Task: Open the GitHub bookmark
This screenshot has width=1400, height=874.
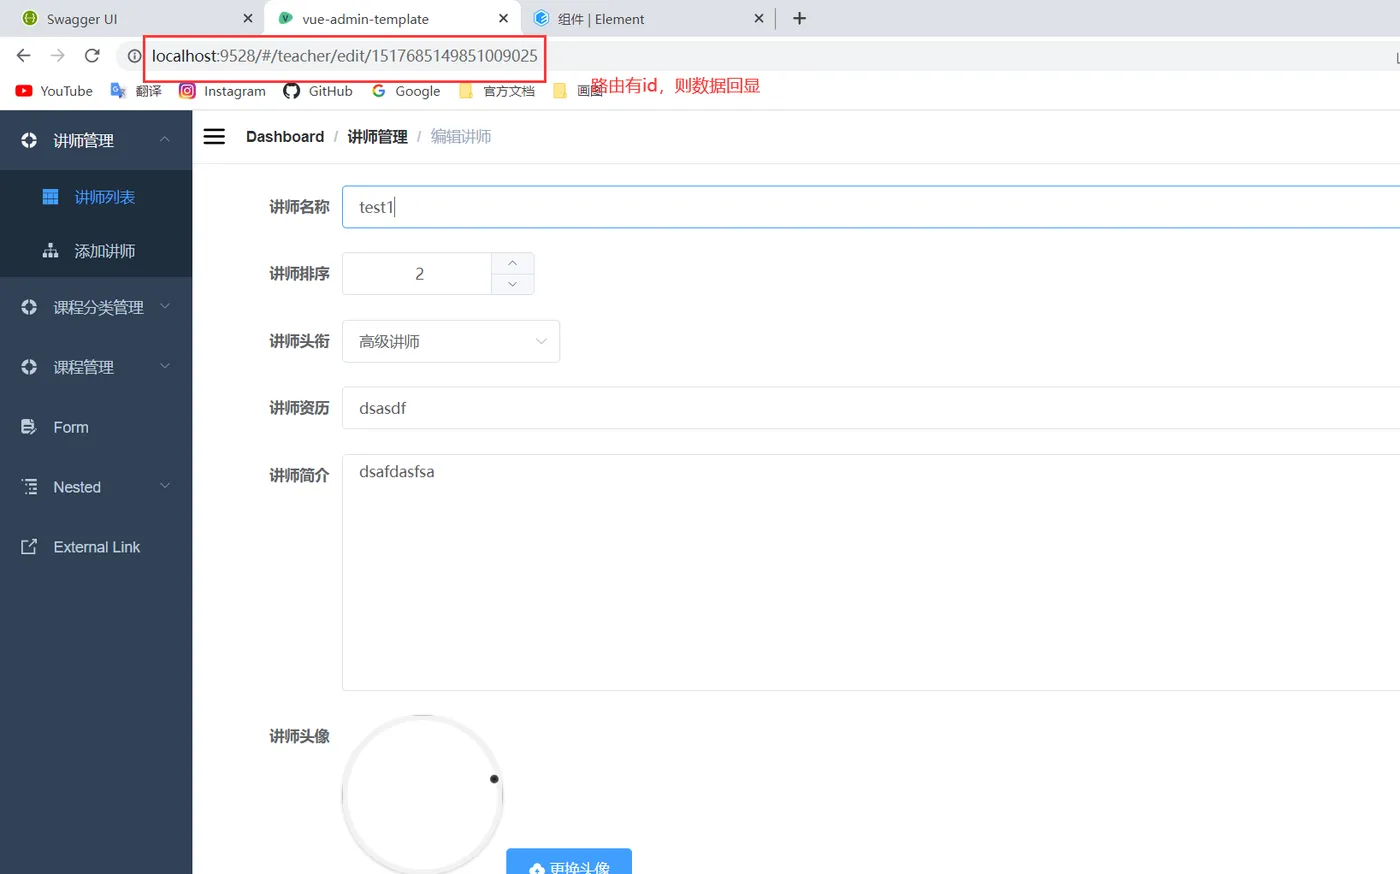Action: tap(318, 91)
